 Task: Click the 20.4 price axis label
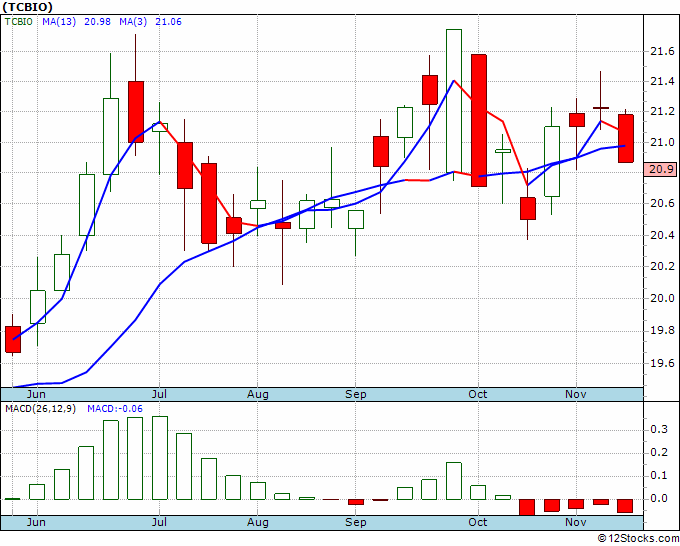click(x=662, y=235)
